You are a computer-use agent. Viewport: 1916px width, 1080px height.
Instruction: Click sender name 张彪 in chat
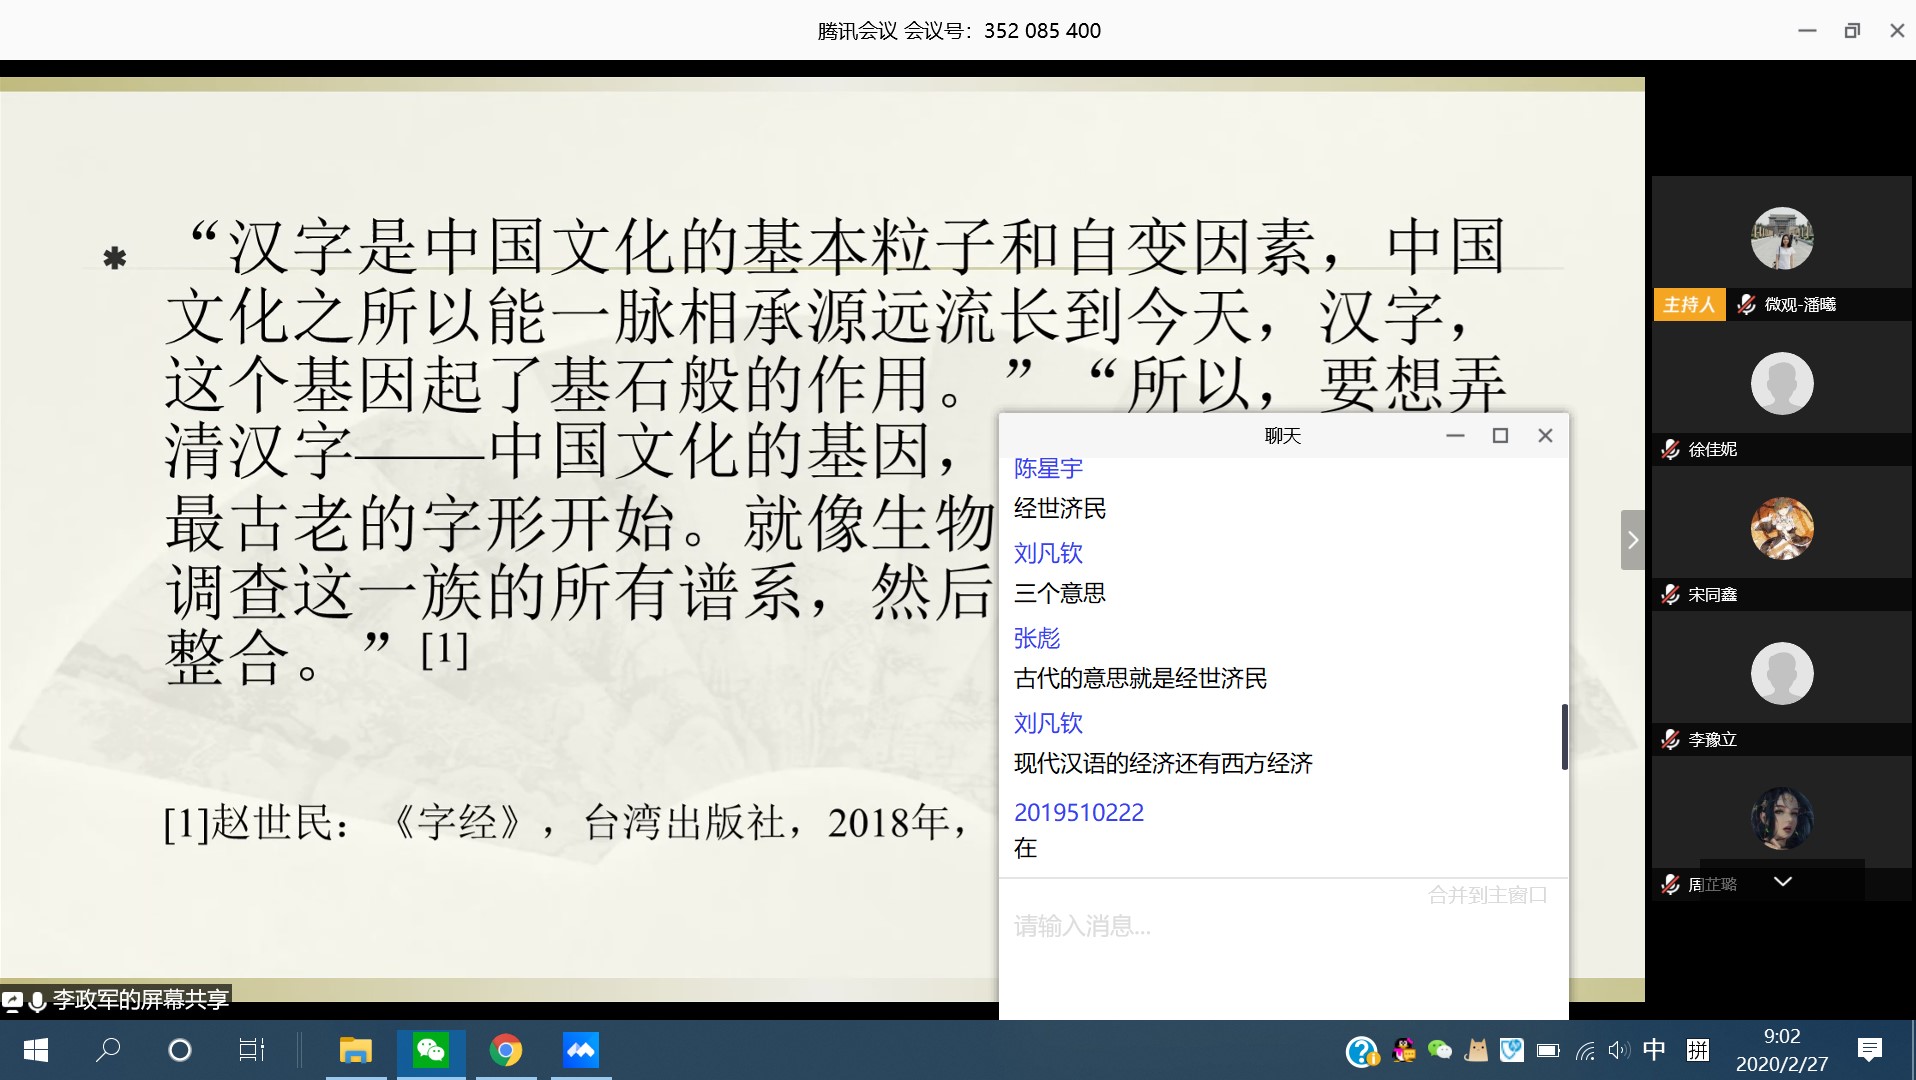[x=1036, y=638]
